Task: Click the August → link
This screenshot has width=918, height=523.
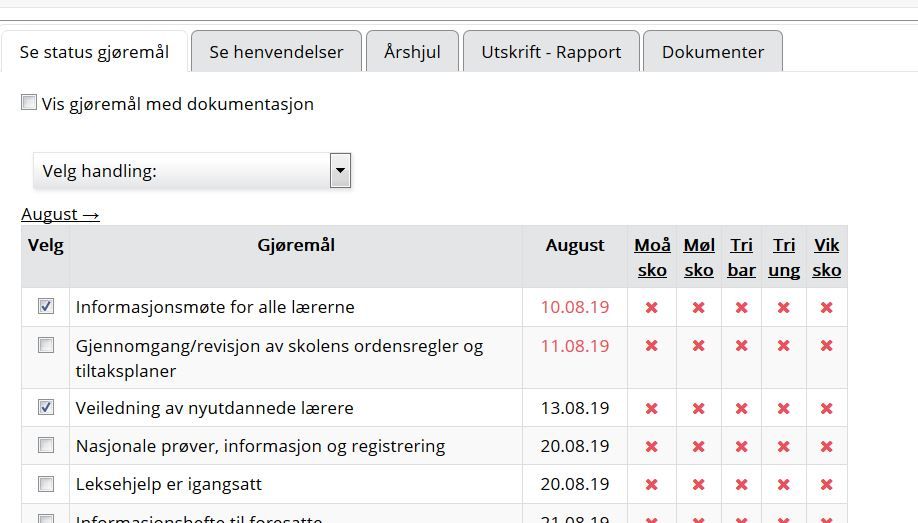Action: tap(60, 214)
